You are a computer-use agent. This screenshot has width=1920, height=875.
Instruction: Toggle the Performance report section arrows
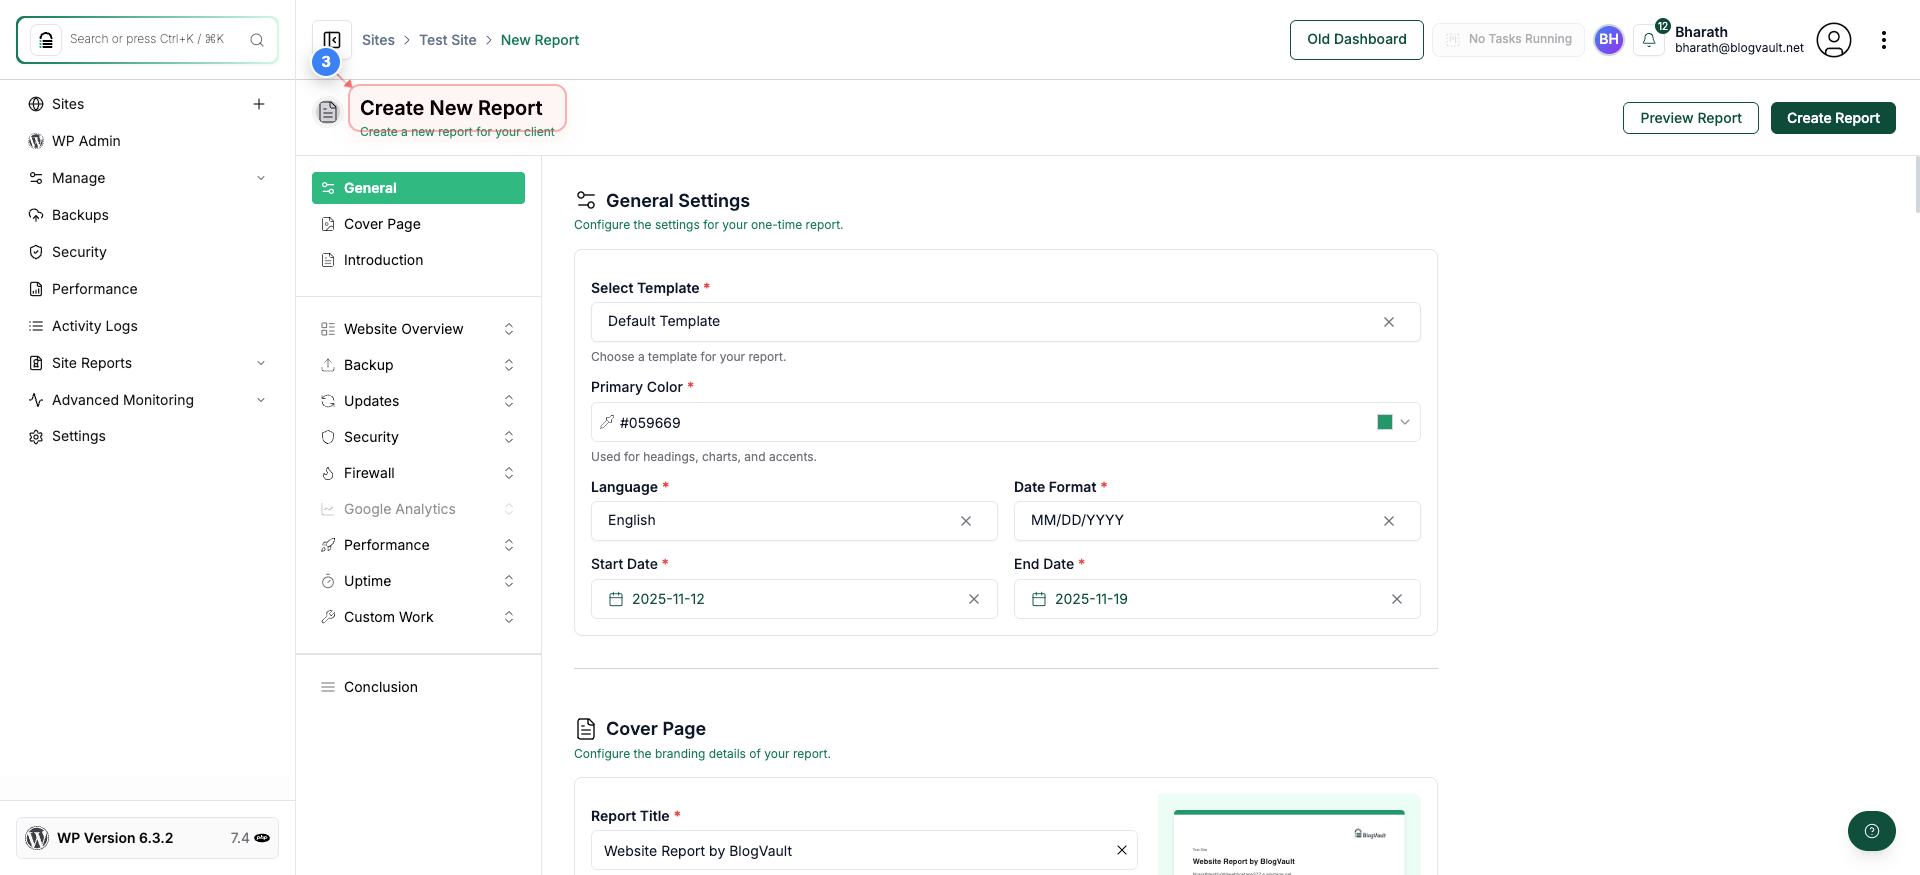[509, 545]
